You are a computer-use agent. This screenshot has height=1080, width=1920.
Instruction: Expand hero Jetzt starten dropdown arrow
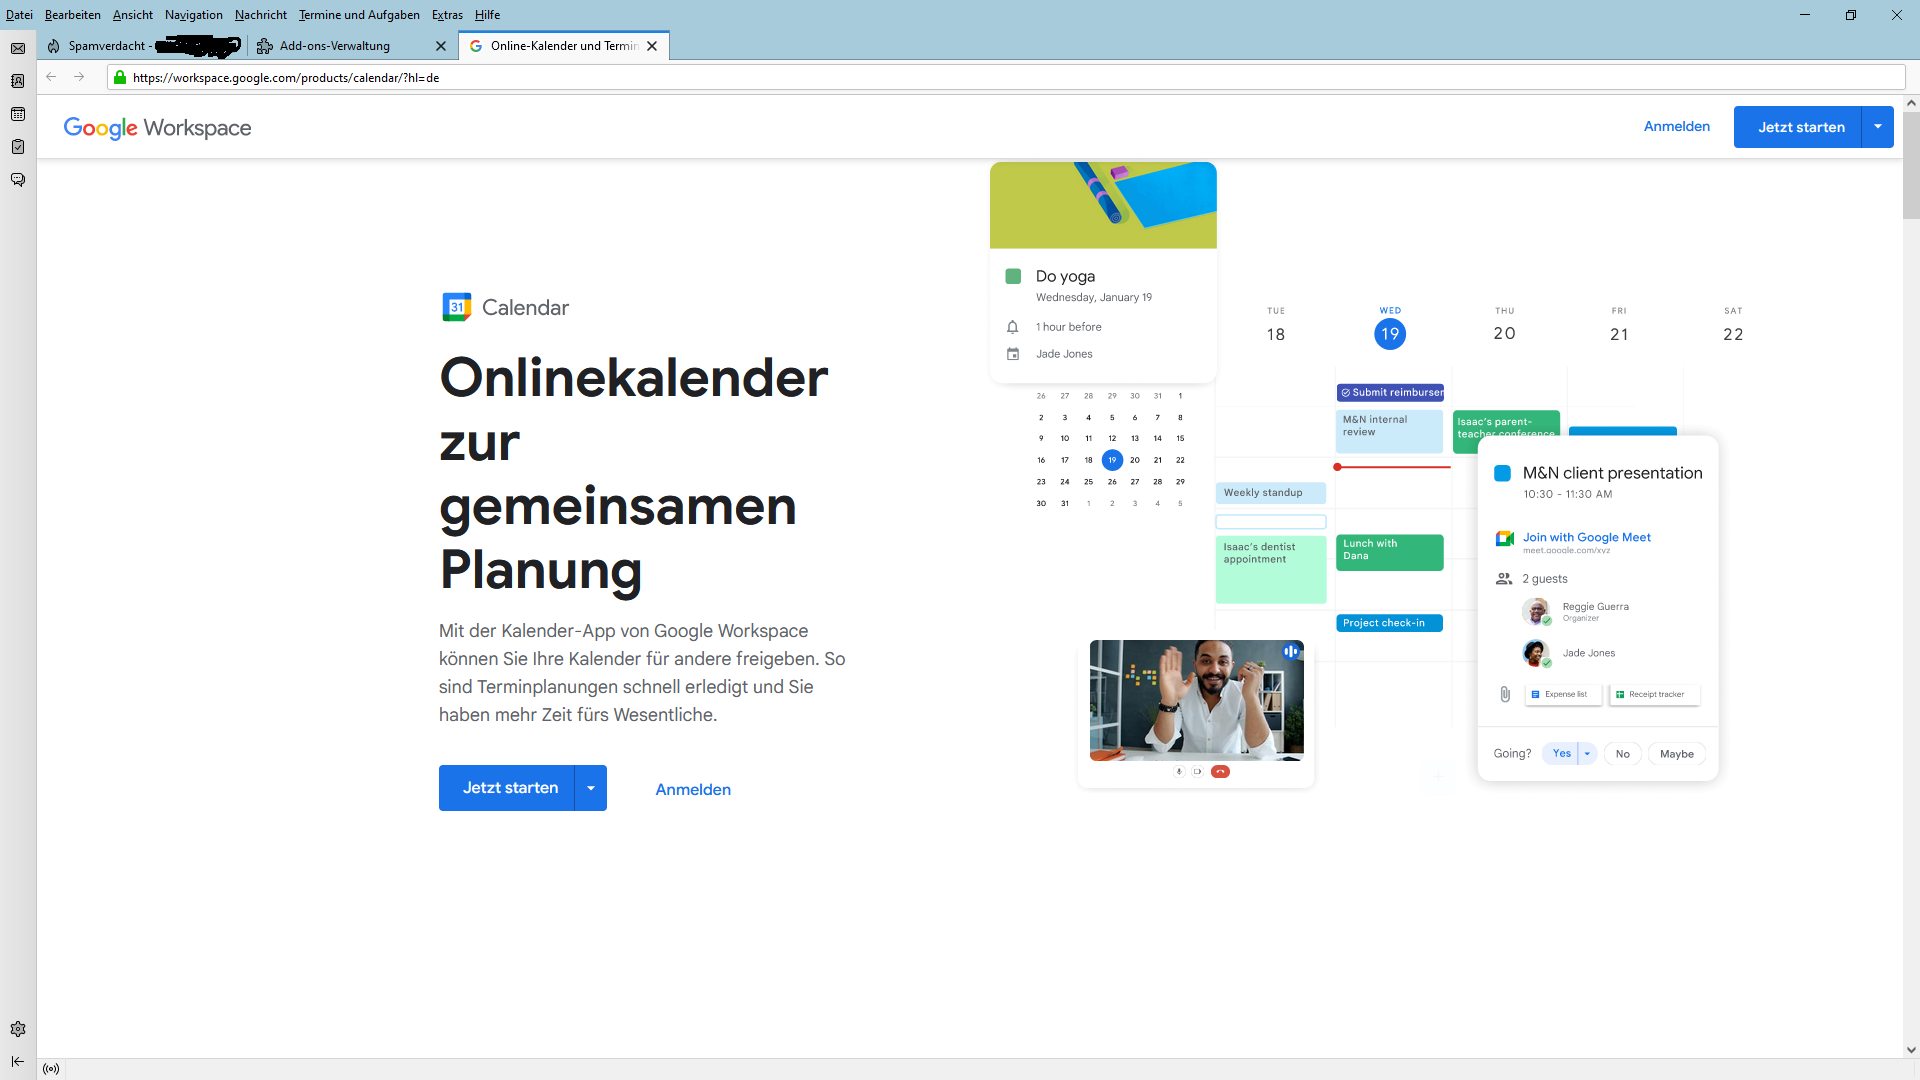click(591, 788)
